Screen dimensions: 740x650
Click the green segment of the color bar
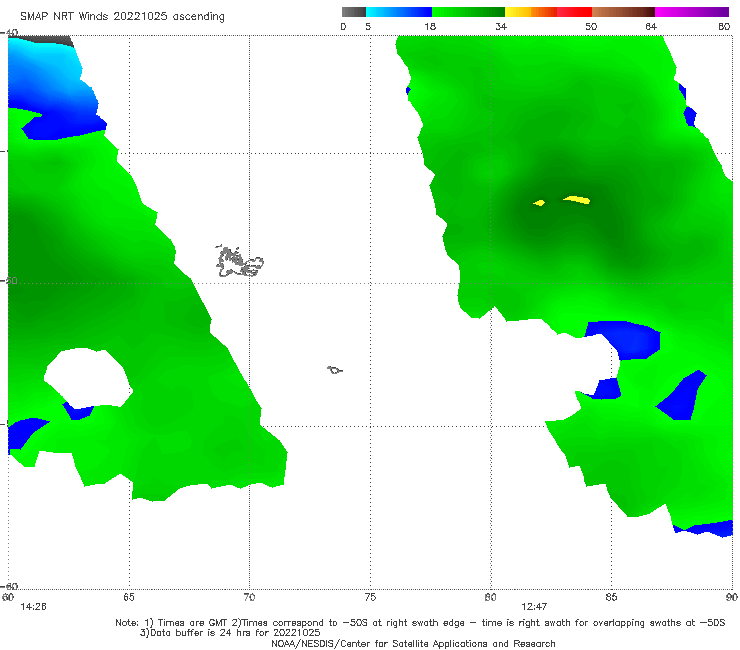[468, 12]
